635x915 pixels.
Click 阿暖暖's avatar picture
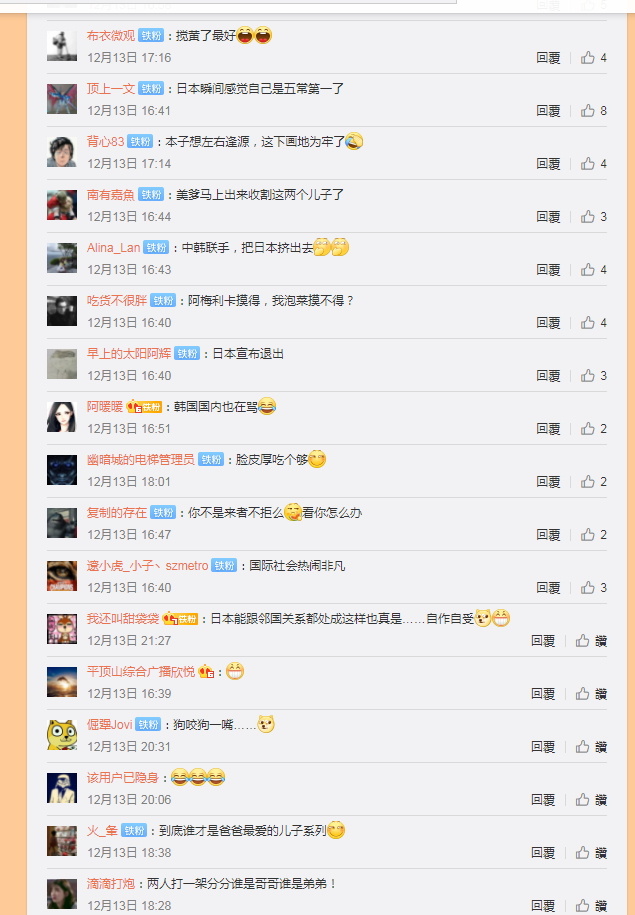coord(62,417)
